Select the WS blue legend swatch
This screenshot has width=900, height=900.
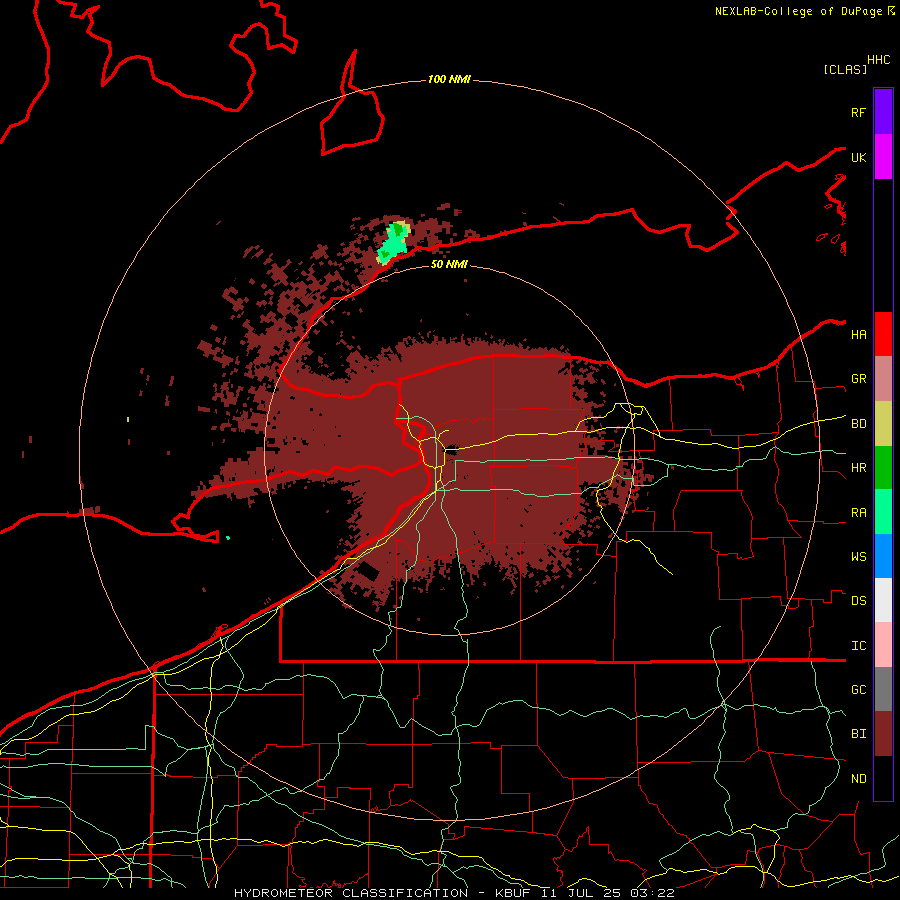point(883,556)
